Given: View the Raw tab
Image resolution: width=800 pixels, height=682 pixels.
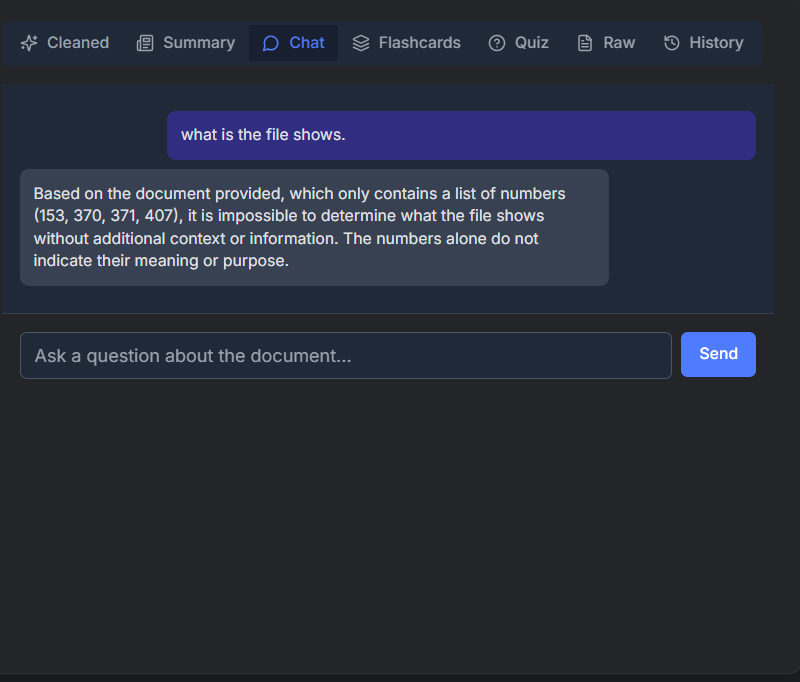Looking at the screenshot, I should click(605, 43).
